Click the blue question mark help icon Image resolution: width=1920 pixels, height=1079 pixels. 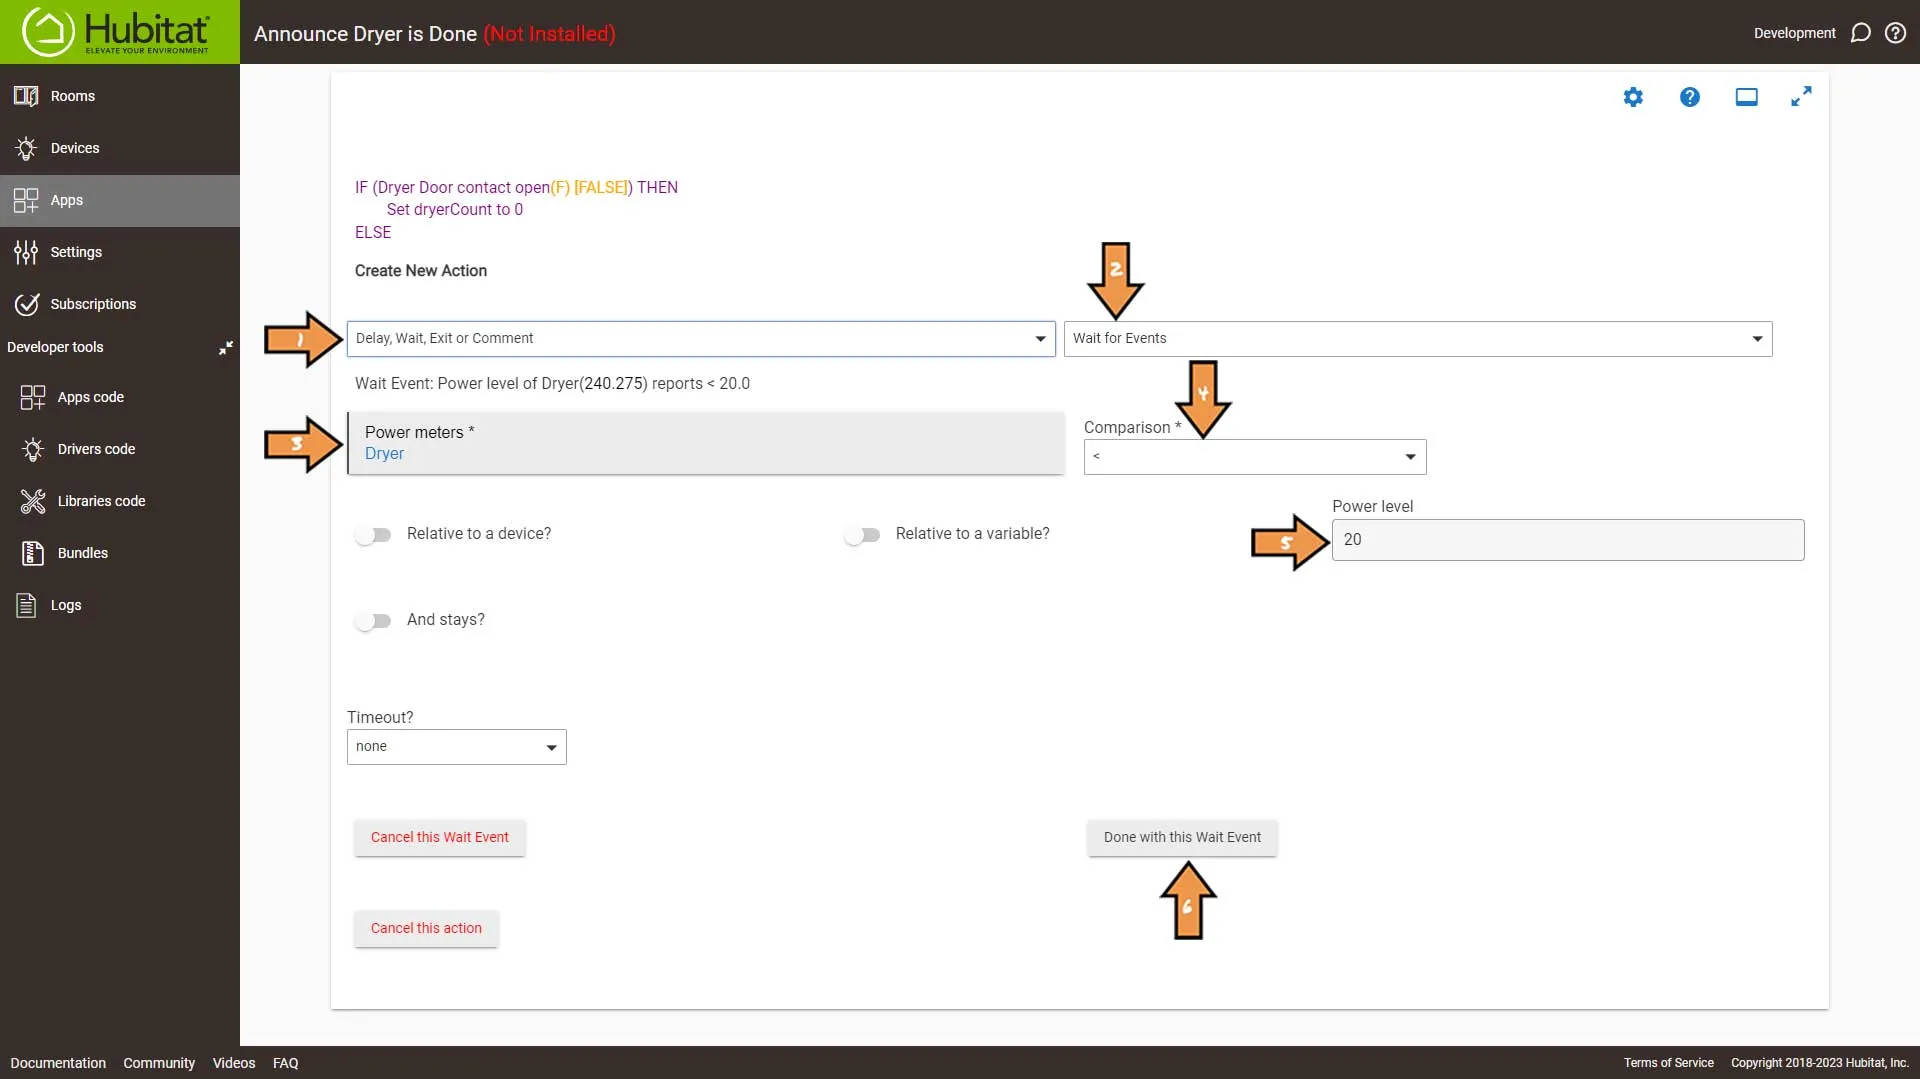coord(1690,97)
